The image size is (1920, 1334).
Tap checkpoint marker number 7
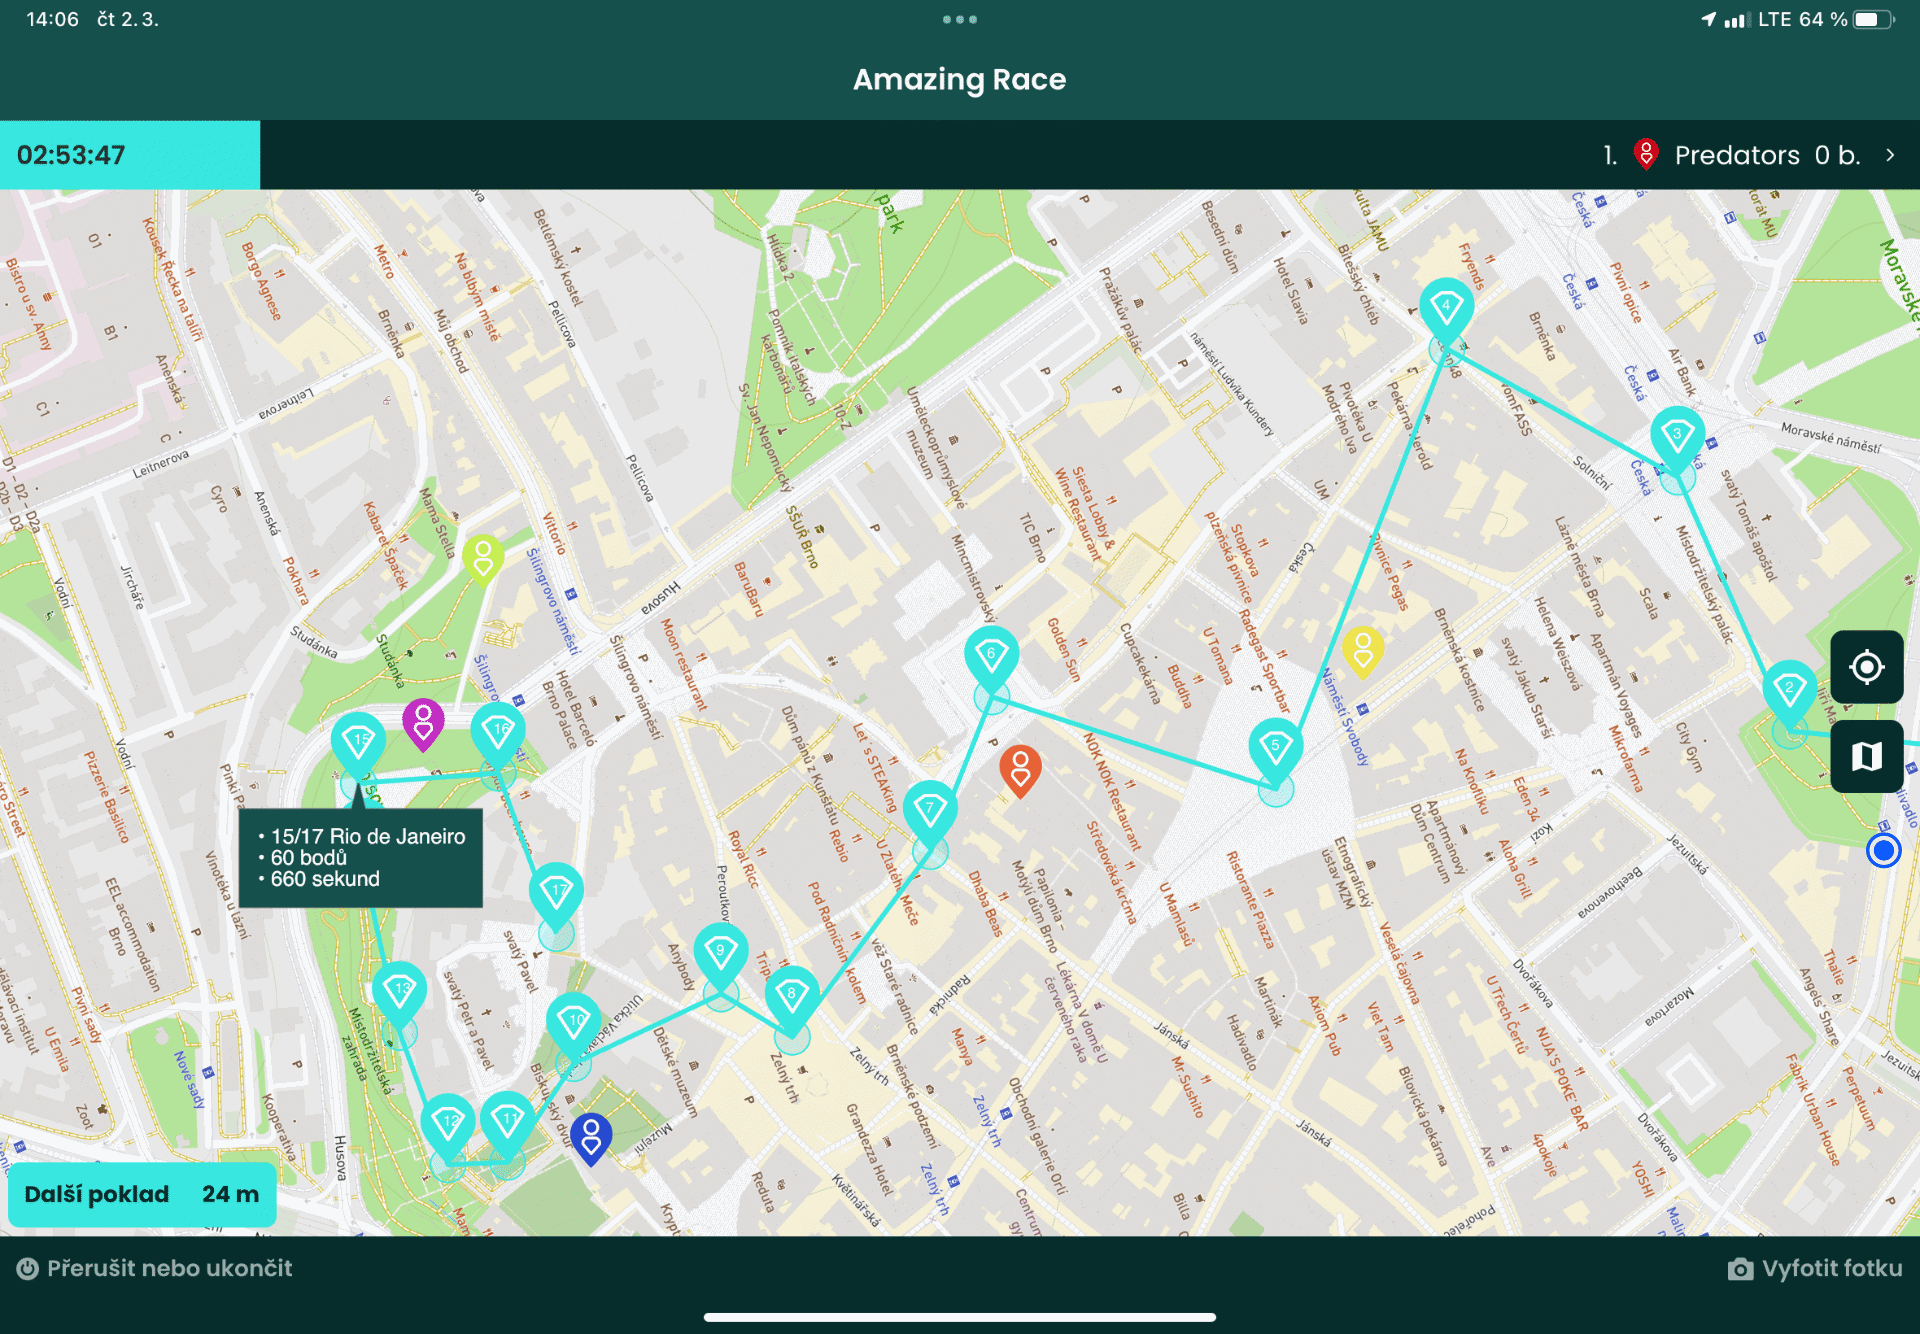[x=930, y=812]
